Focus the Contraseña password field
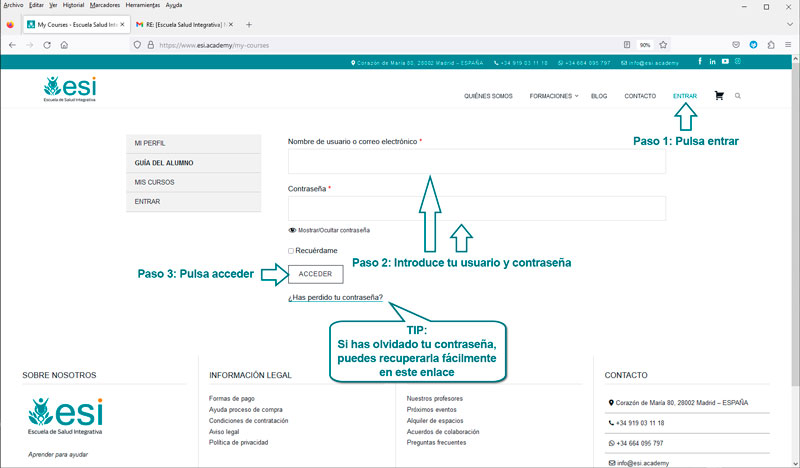This screenshot has height=468, width=800. (x=477, y=208)
